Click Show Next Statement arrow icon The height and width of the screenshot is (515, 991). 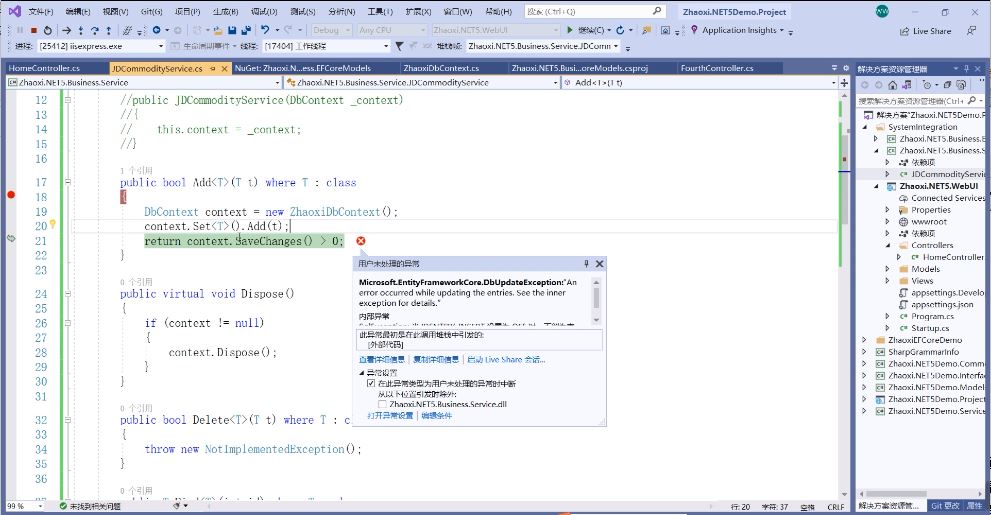click(66, 30)
